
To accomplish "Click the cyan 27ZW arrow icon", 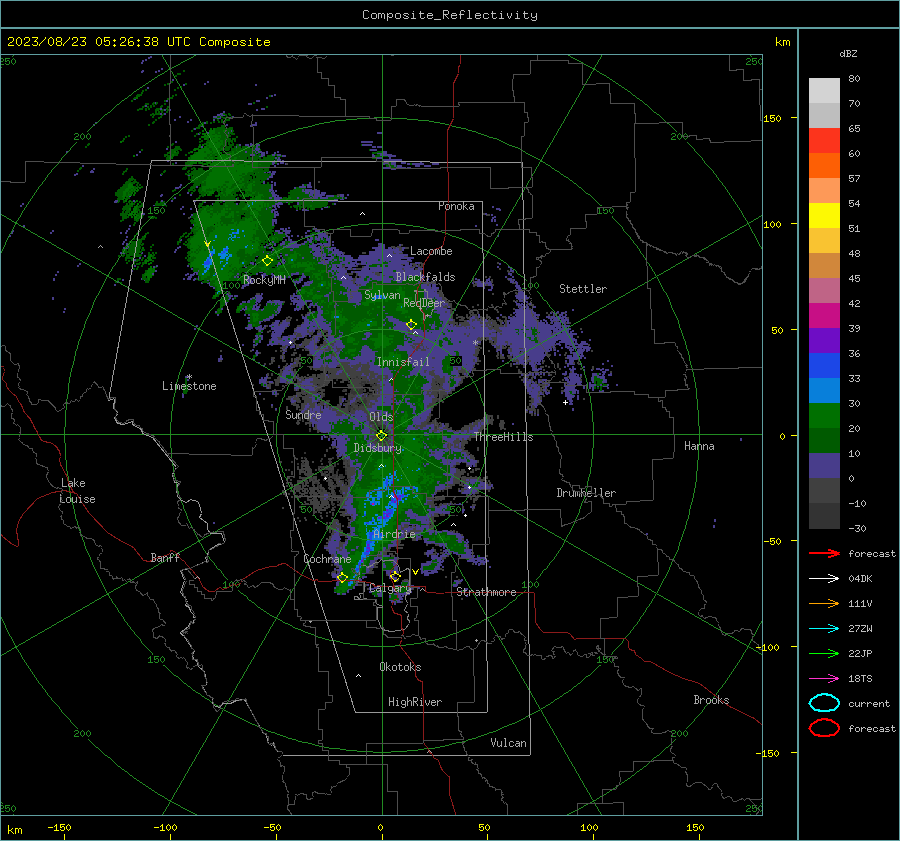I will 824,629.
